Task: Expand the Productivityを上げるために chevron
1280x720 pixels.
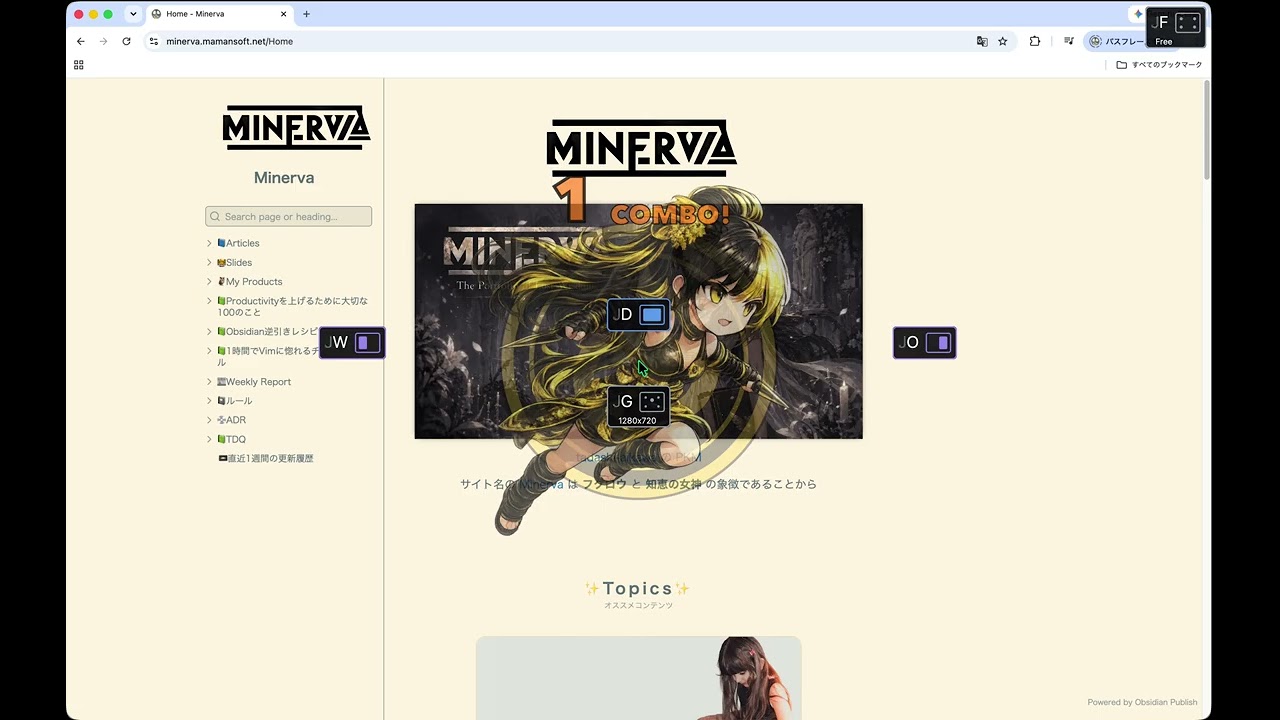Action: click(x=209, y=300)
